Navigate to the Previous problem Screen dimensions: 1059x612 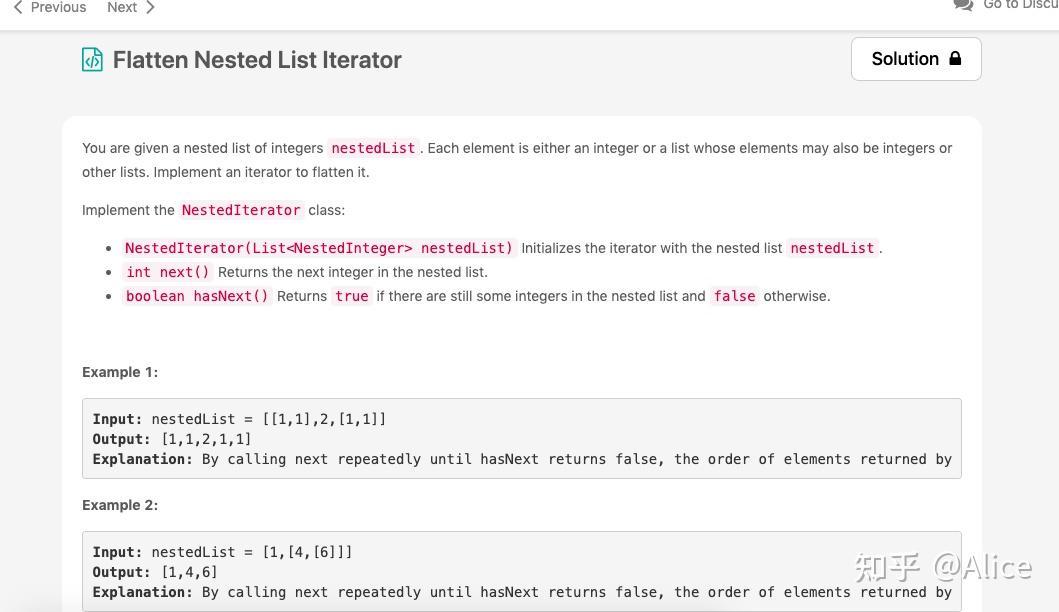click(x=57, y=7)
